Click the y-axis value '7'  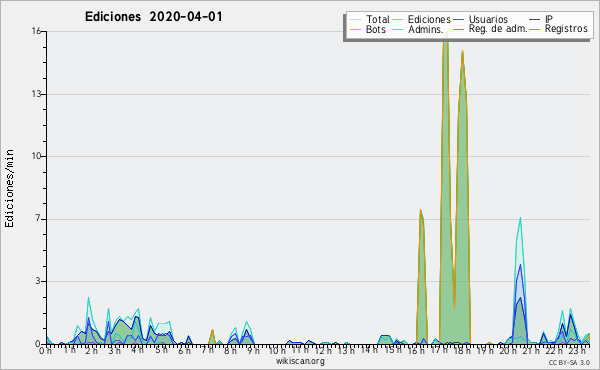pos(38,218)
